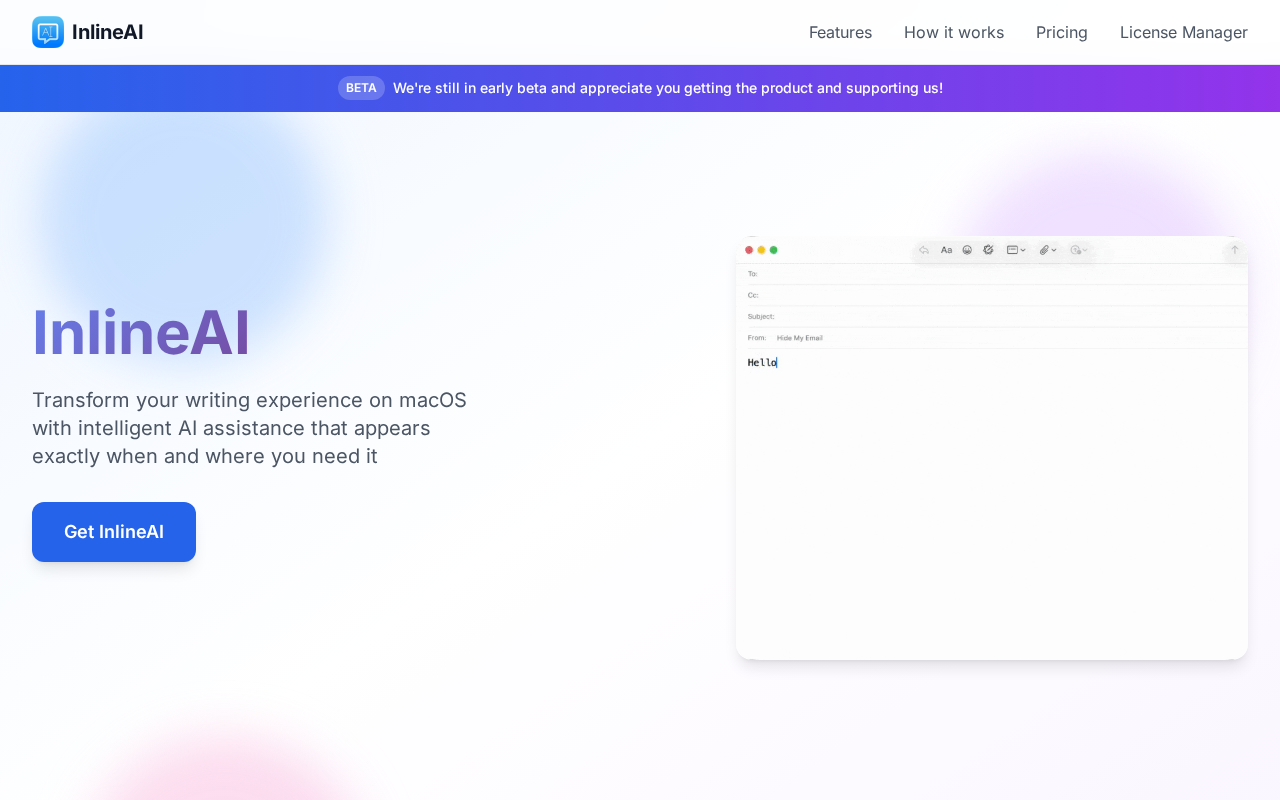Click the InlineAI logo icon
The height and width of the screenshot is (800, 1280).
point(48,32)
